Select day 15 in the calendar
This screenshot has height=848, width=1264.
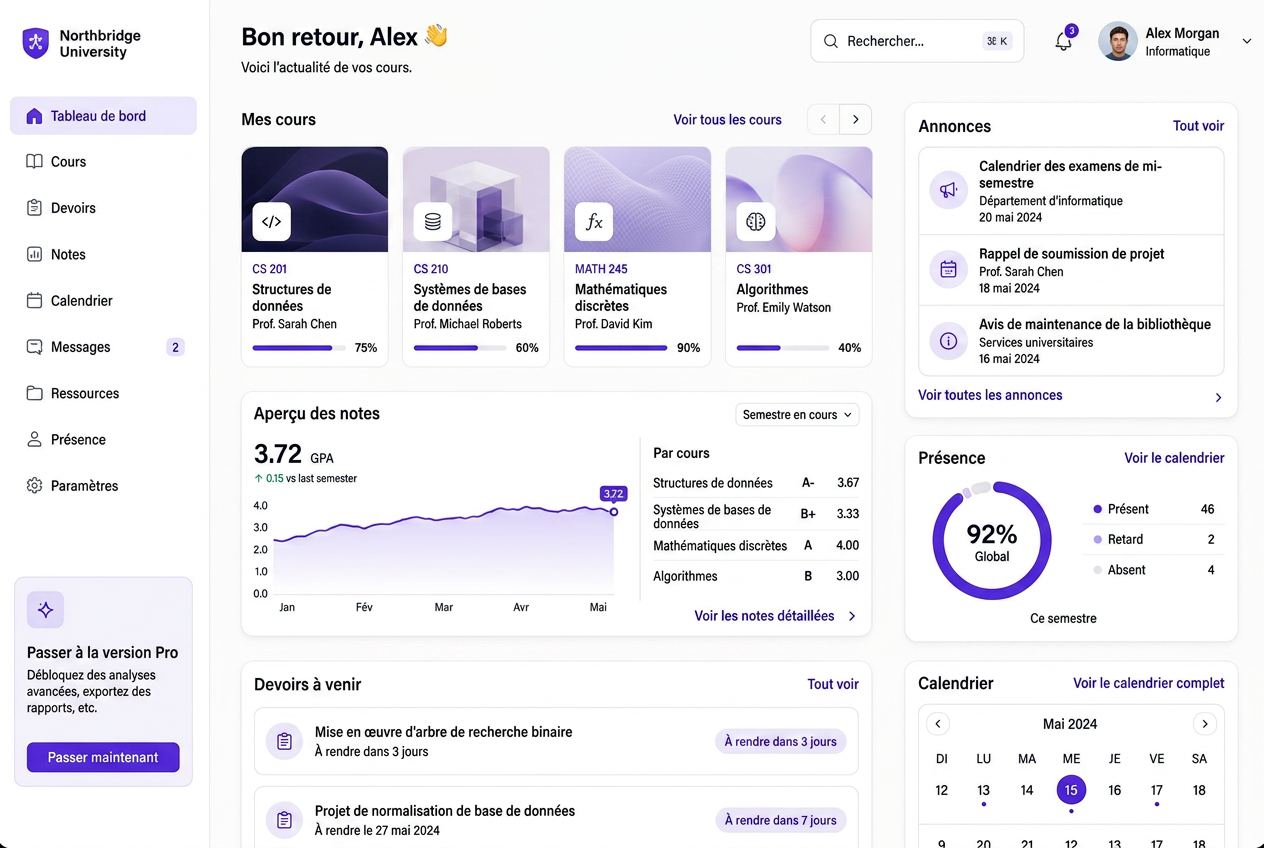[1071, 790]
